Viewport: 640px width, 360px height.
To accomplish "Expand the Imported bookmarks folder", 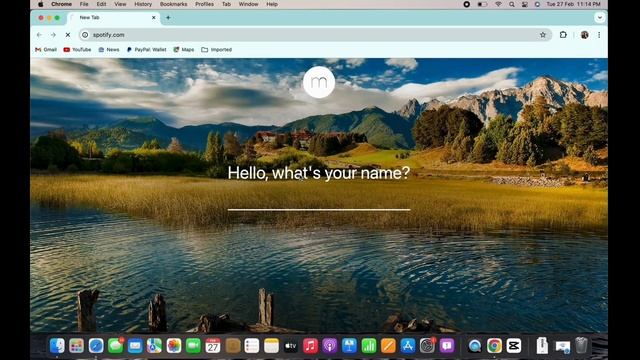I will tap(216, 49).
